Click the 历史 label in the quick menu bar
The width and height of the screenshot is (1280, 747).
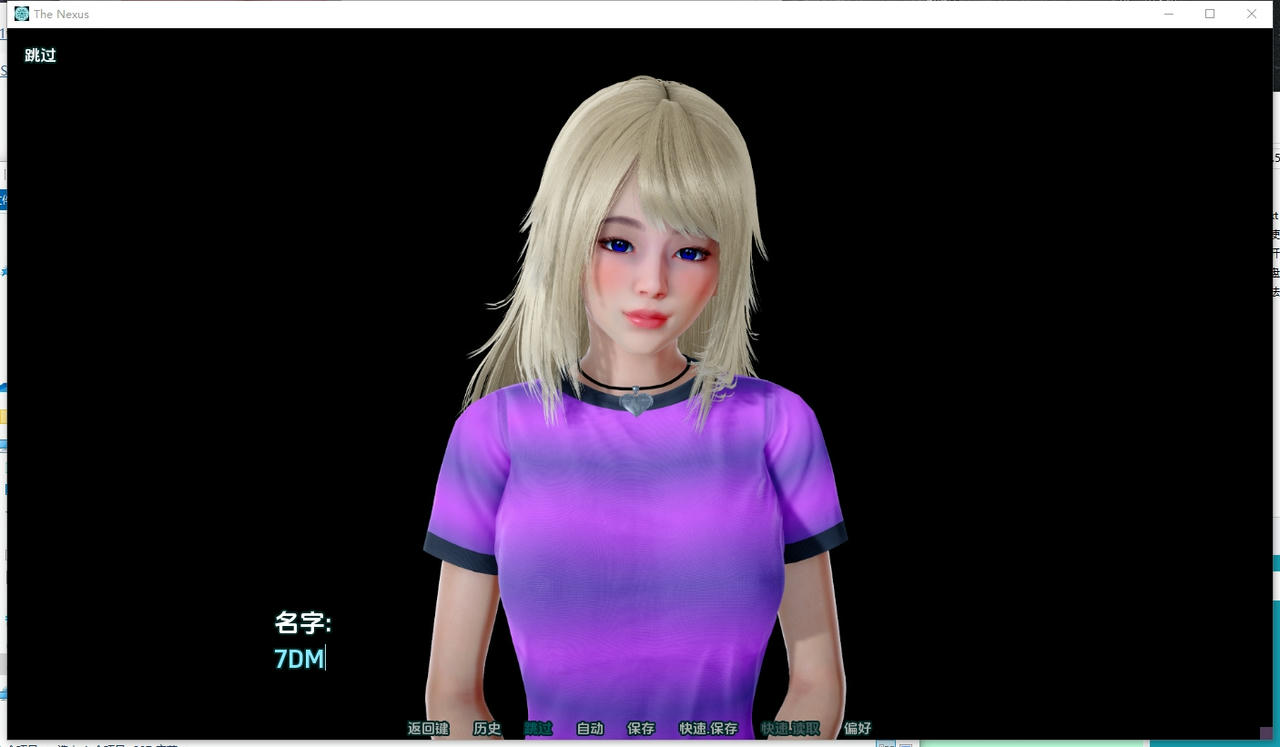point(487,729)
